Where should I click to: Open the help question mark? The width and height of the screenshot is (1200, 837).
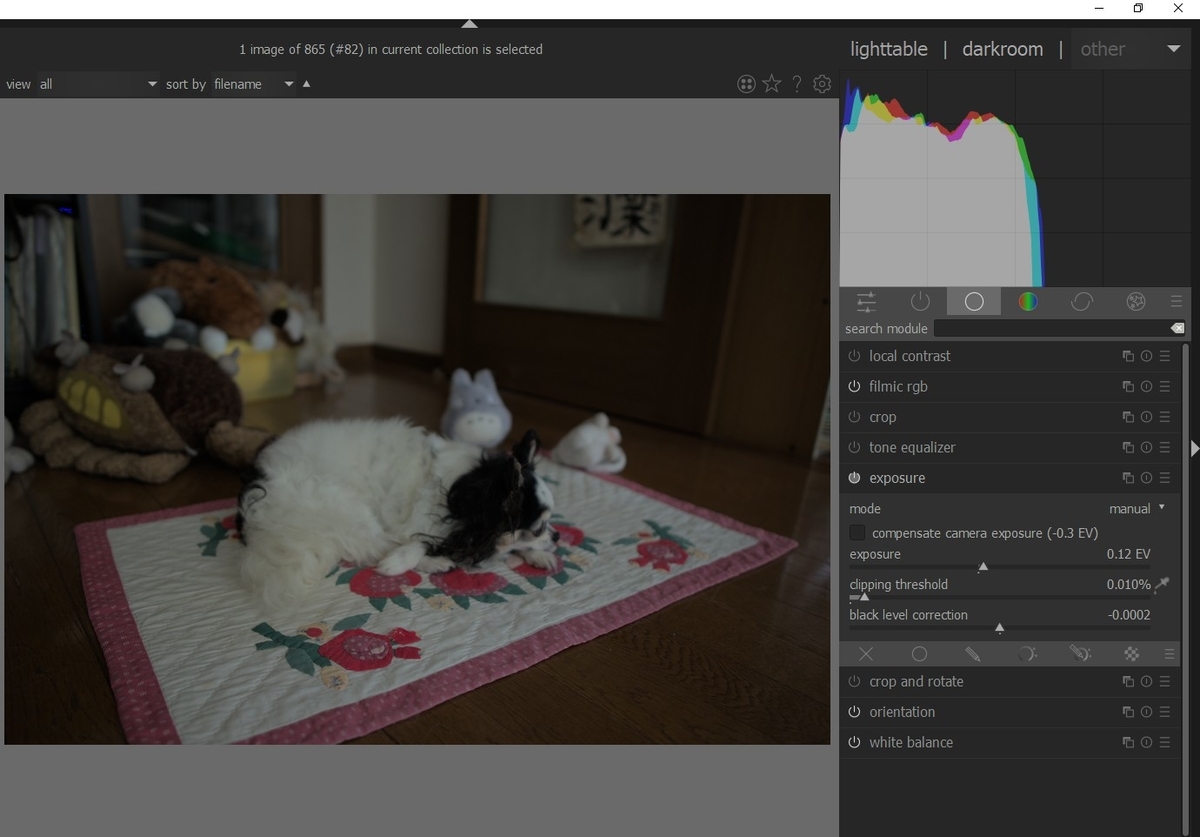coord(797,84)
